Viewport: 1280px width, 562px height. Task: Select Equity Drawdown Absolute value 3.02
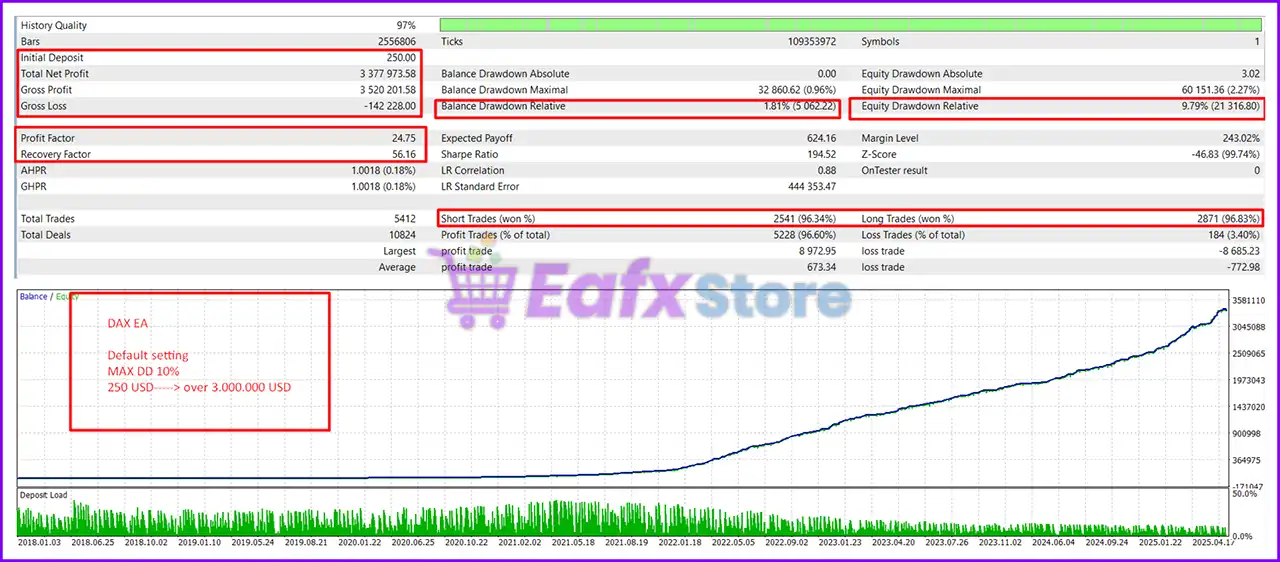tap(1249, 74)
